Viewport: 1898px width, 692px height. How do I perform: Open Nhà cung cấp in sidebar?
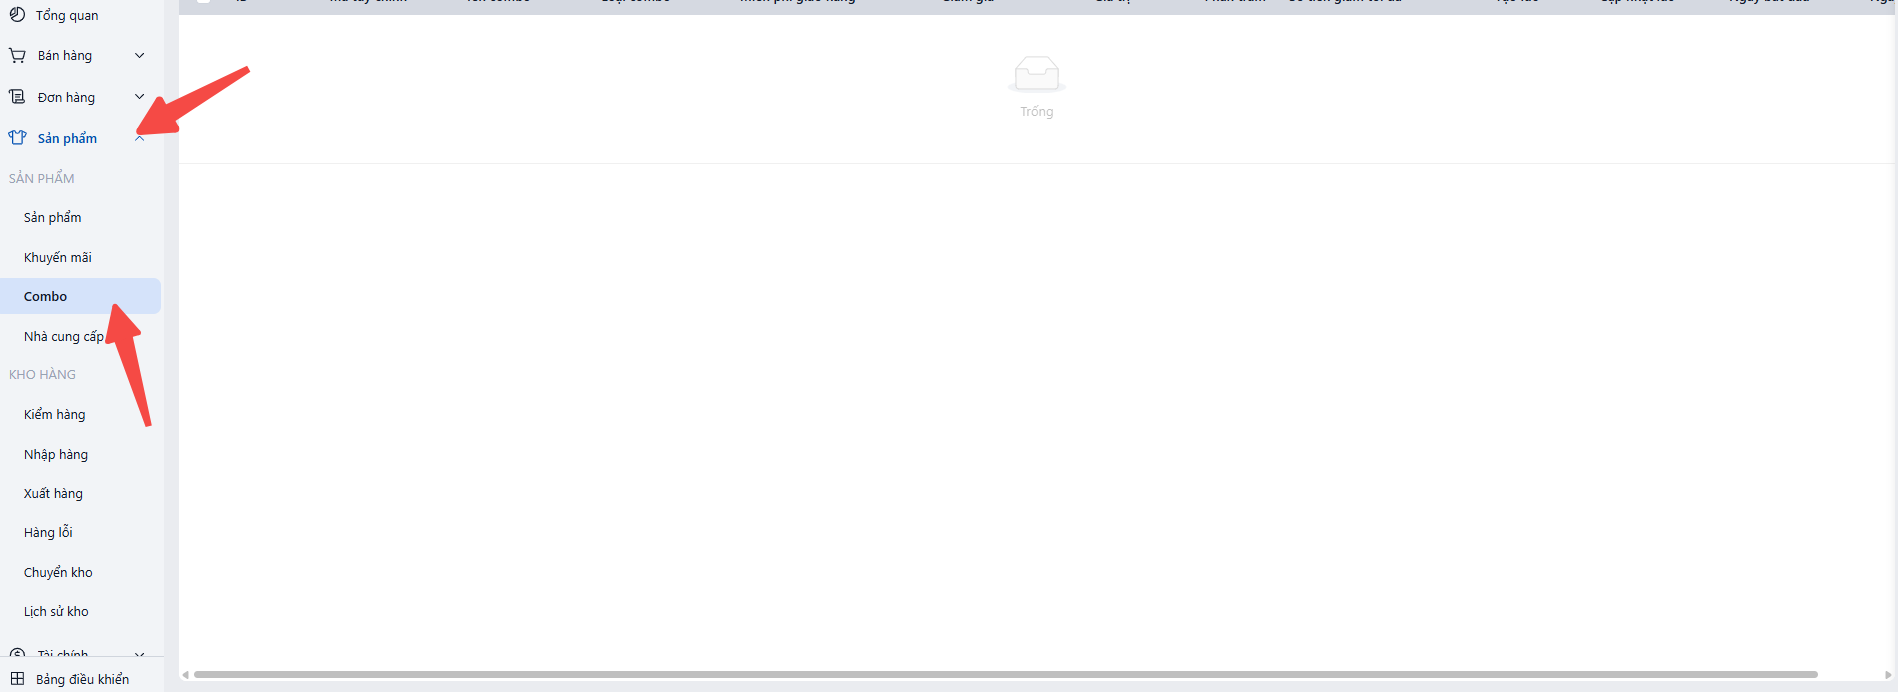click(63, 336)
